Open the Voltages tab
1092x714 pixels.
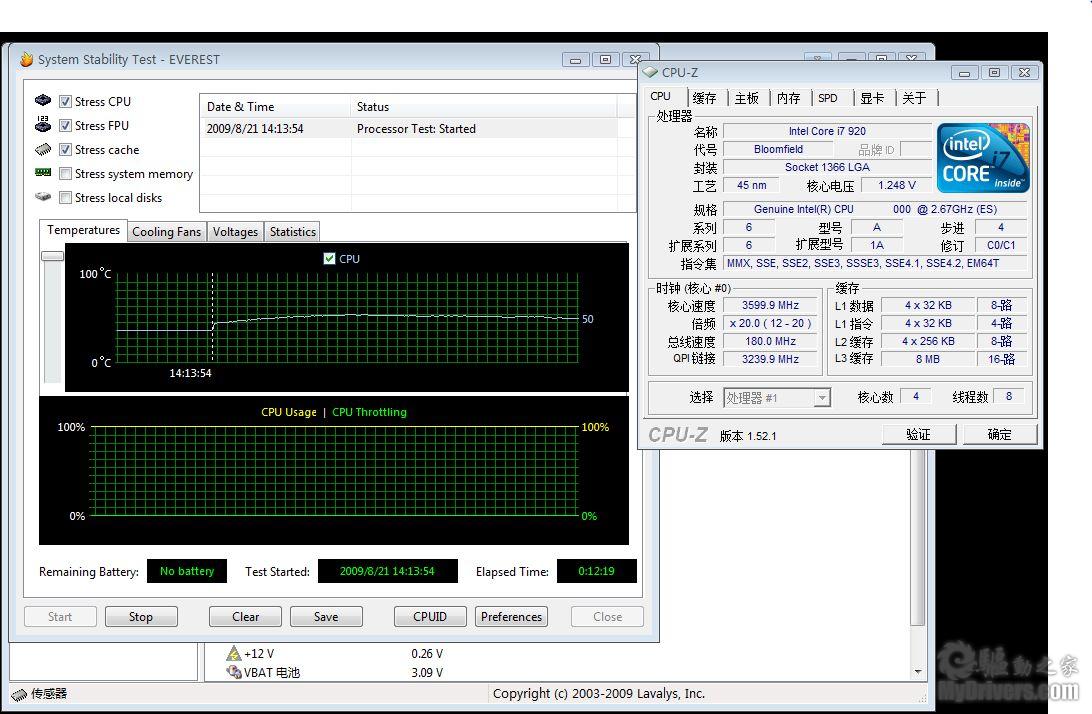coord(235,232)
